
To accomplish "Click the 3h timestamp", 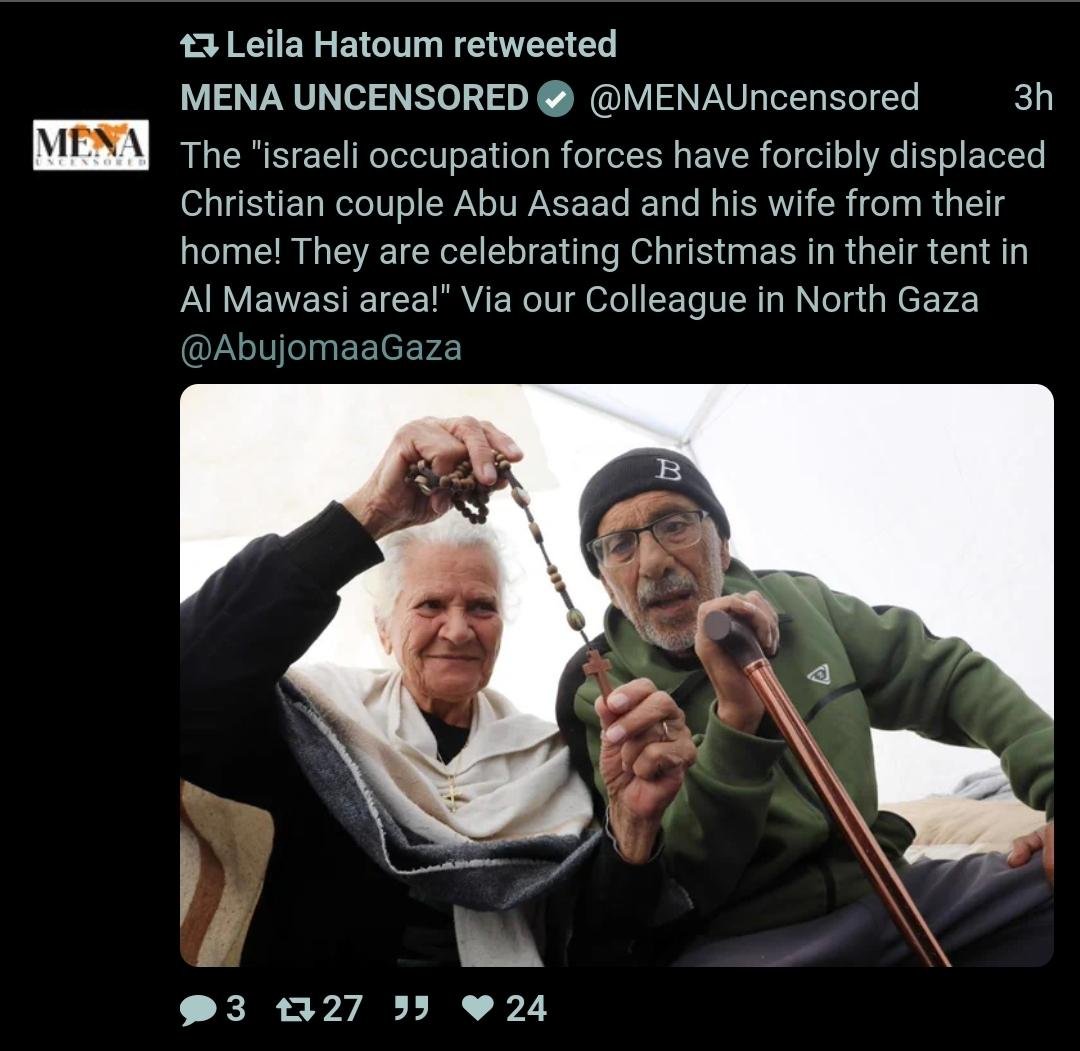I will pyautogui.click(x=1033, y=98).
